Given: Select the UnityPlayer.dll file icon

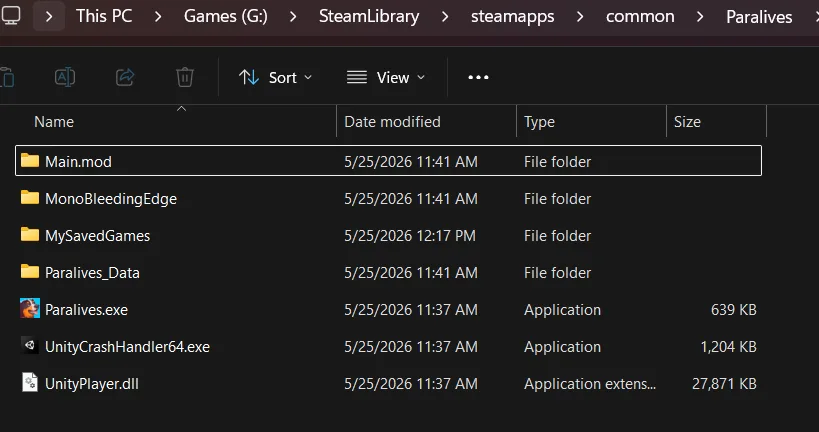Looking at the screenshot, I should (30, 383).
